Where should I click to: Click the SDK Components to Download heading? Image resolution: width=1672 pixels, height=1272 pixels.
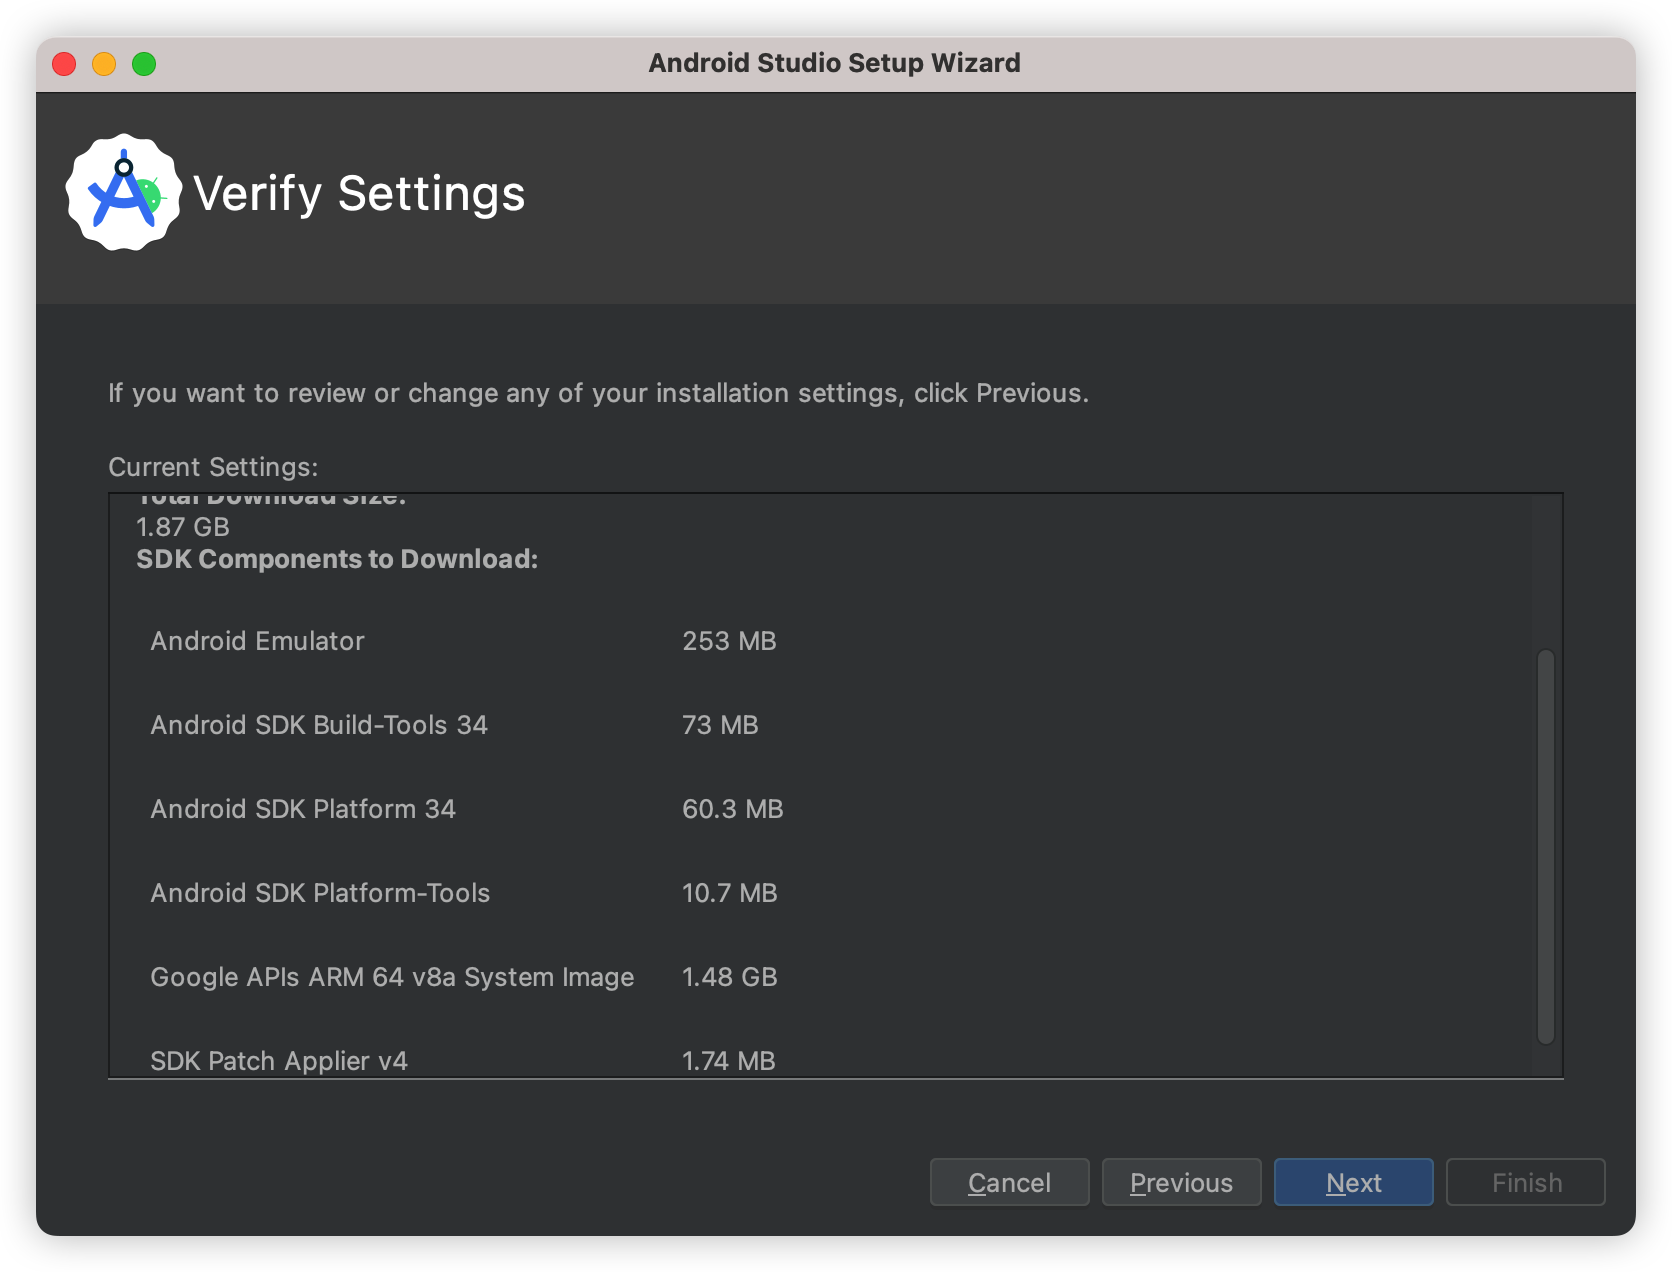[x=337, y=559]
